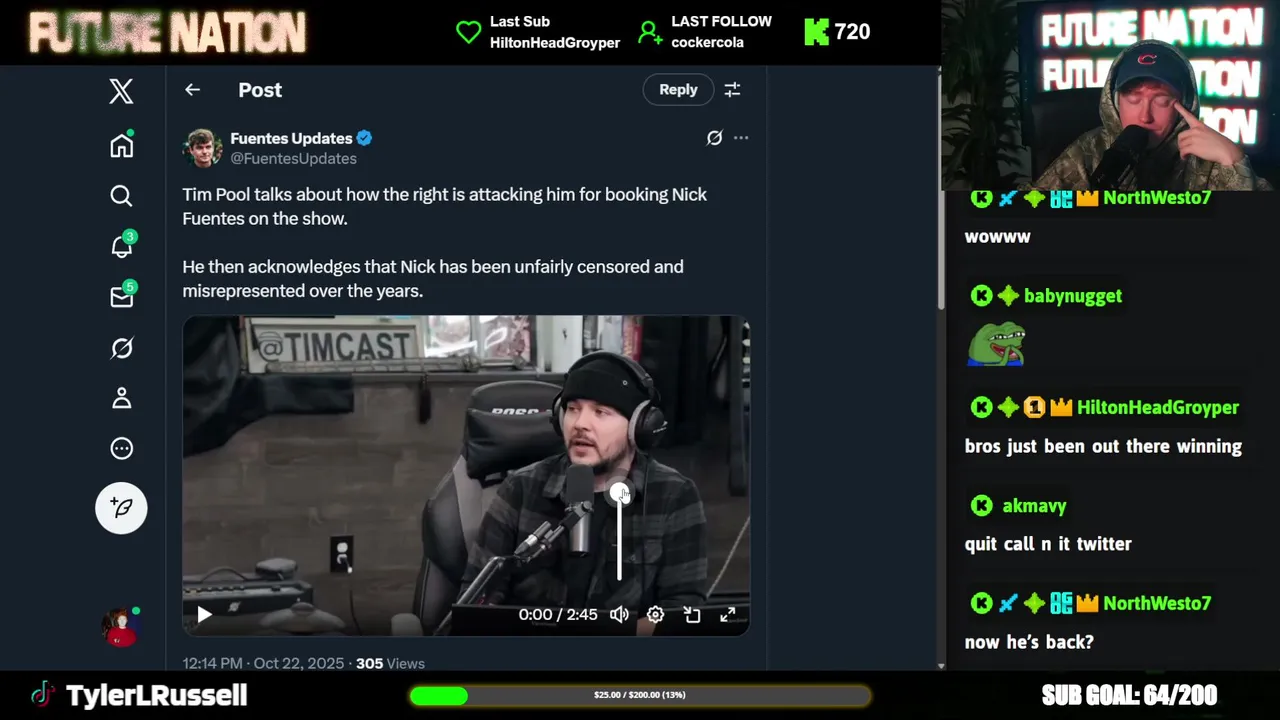Open the Notifications bell icon
Viewport: 1280px width, 720px height.
pos(122,245)
